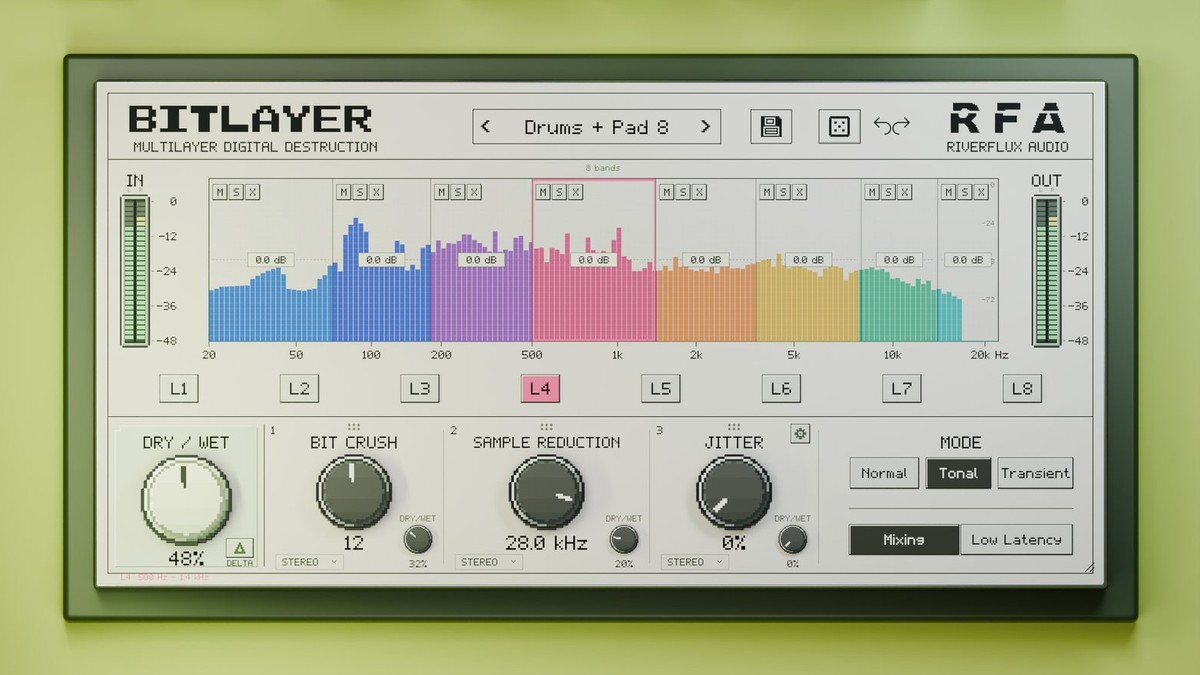Open Sample Reduction STEREO dropdown
Viewport: 1200px width, 675px height.
tap(489, 562)
